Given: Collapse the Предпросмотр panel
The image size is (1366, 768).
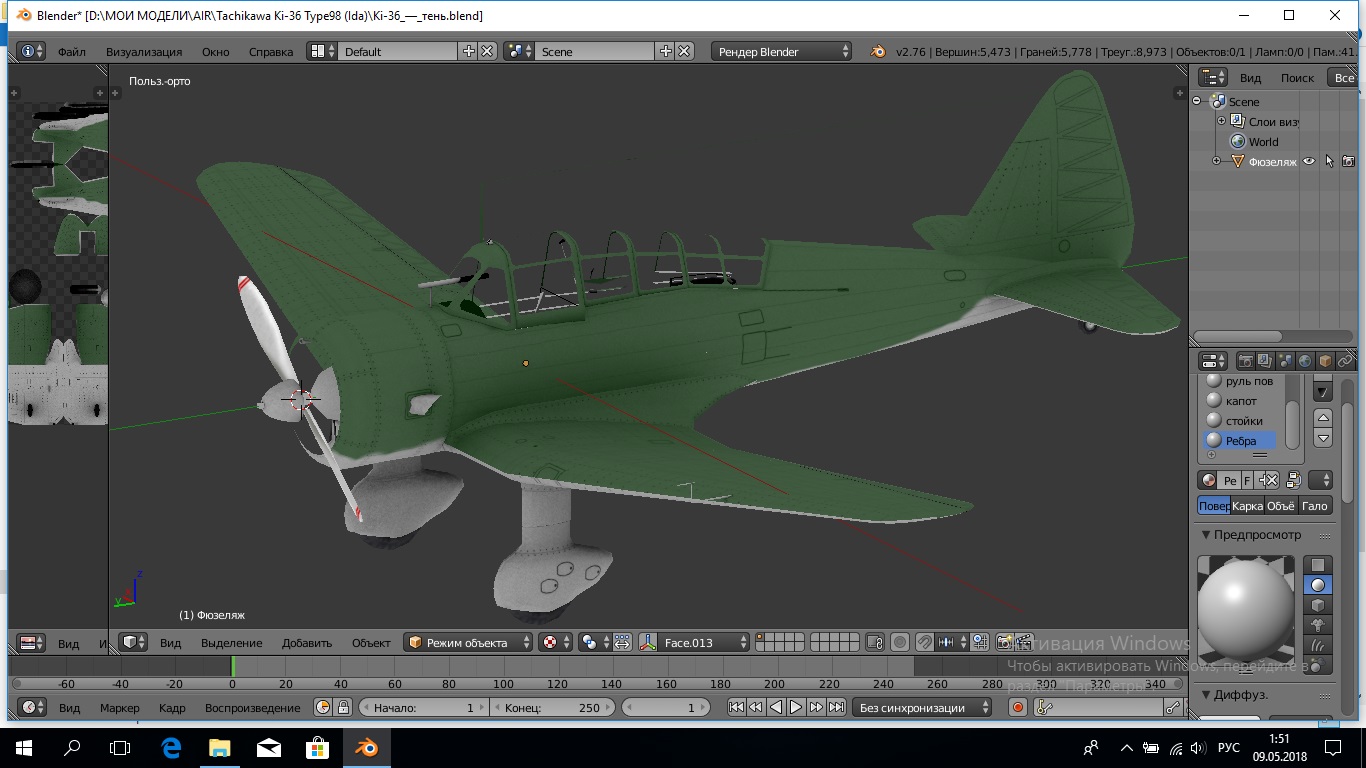Looking at the screenshot, I should 1257,535.
